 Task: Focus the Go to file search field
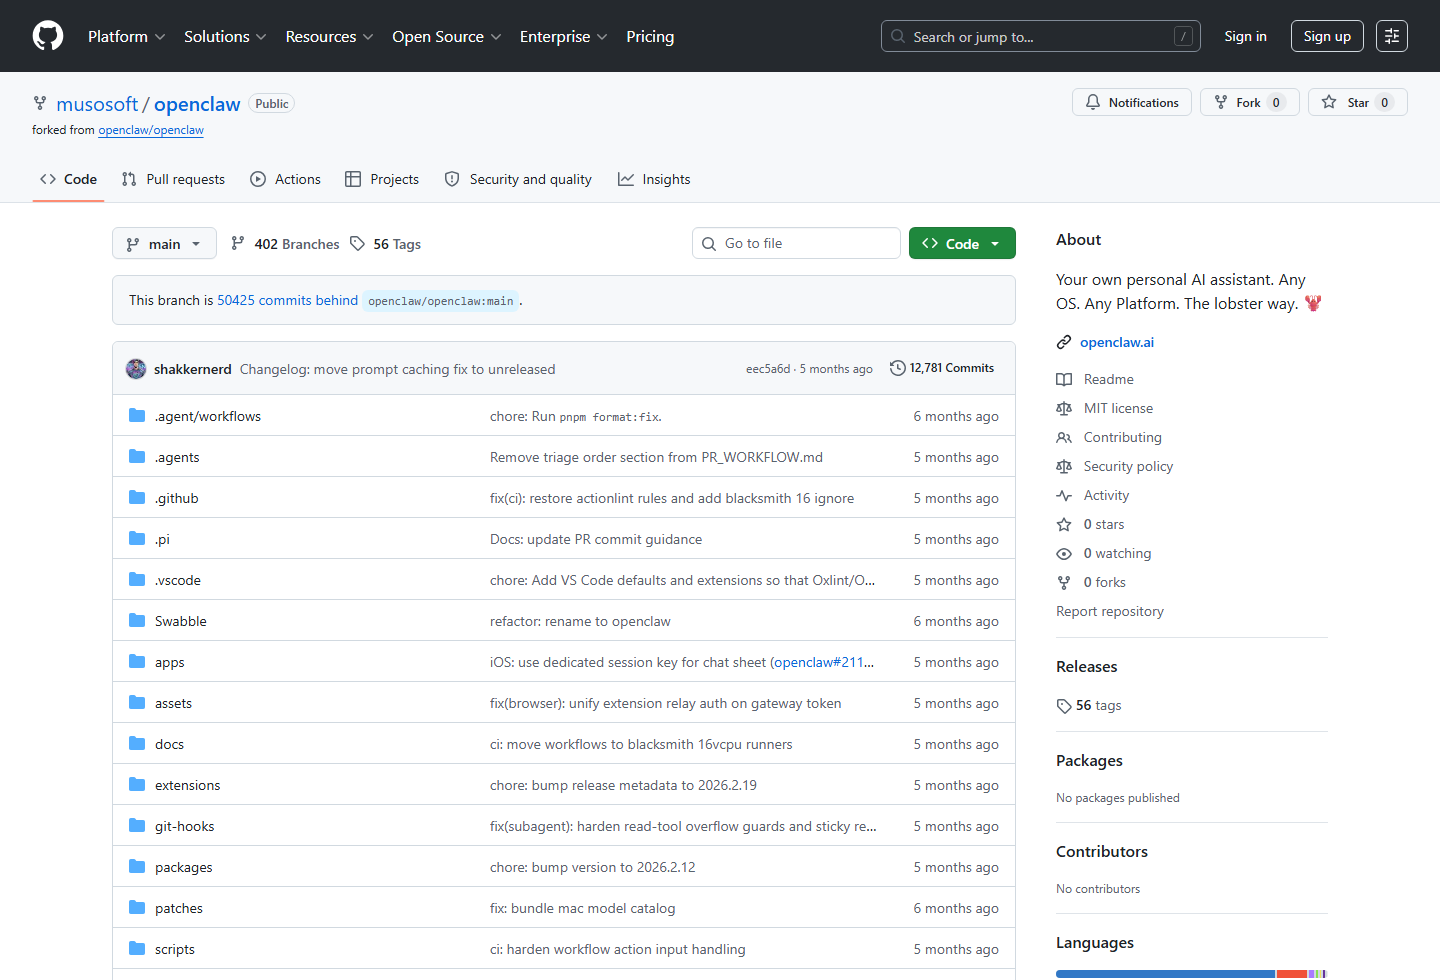[796, 243]
